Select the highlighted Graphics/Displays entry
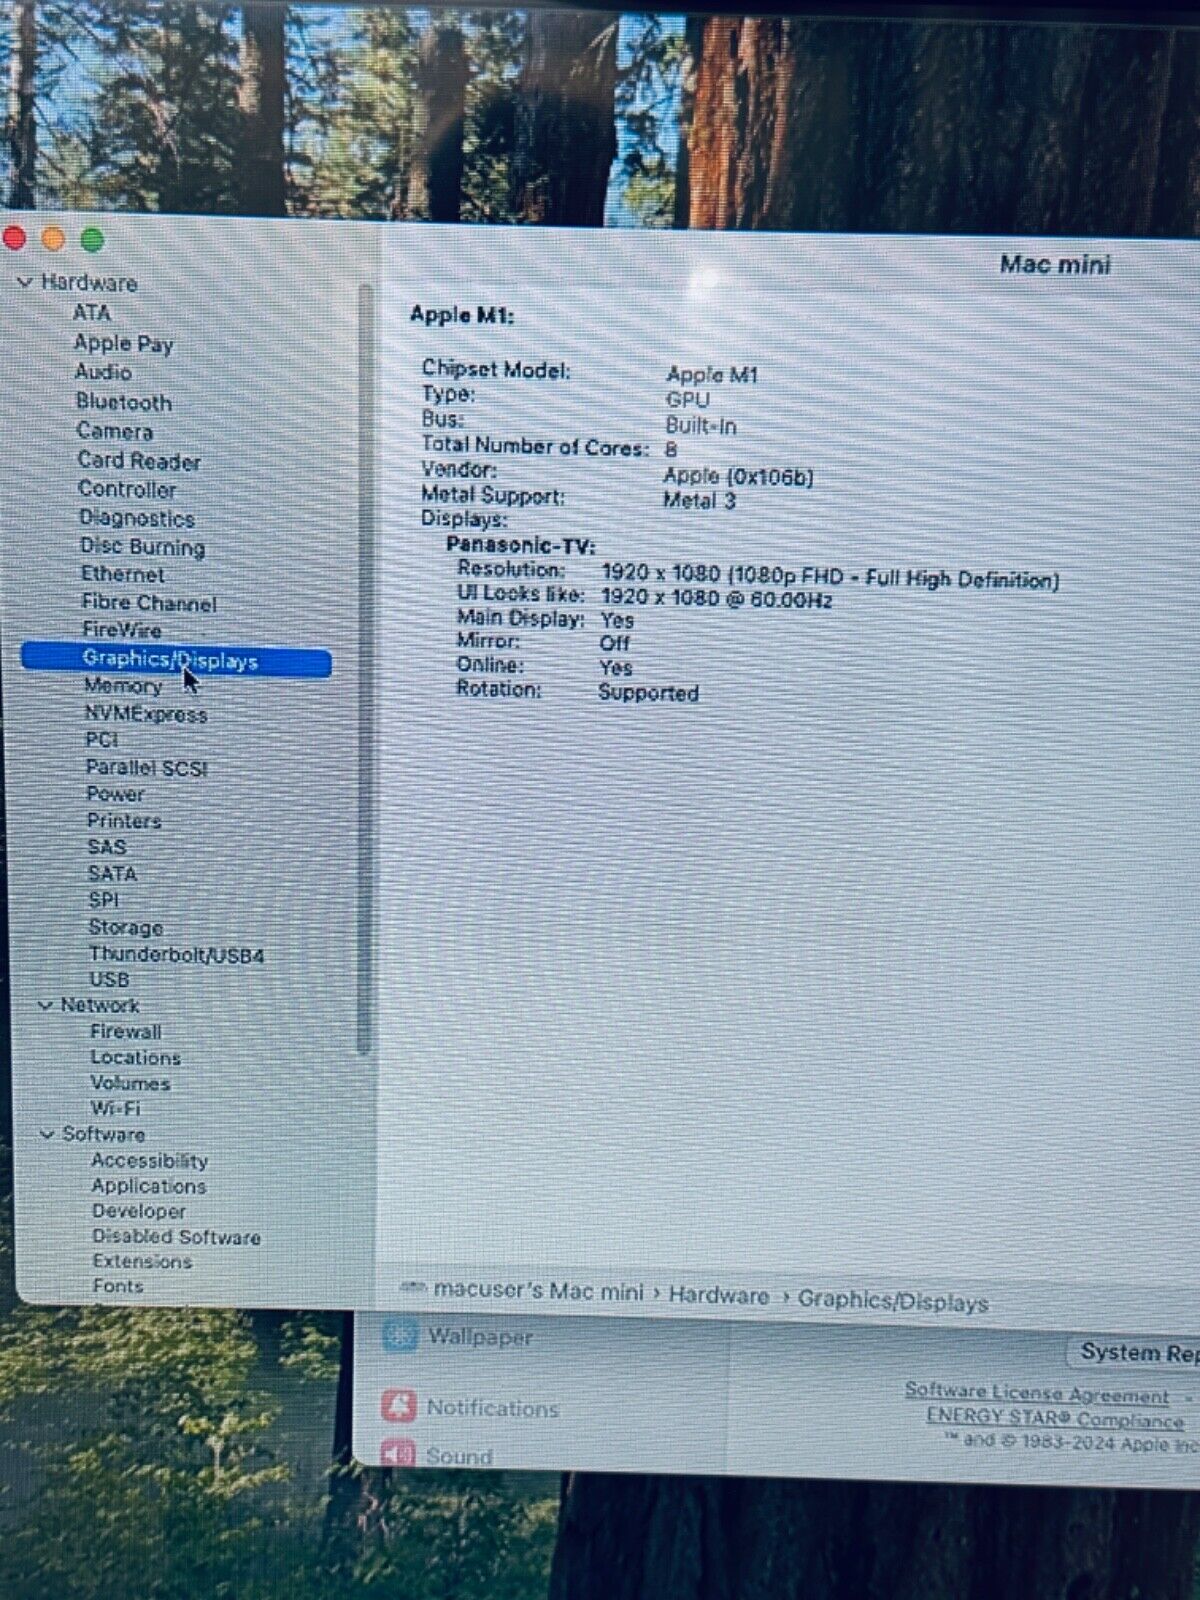The width and height of the screenshot is (1200, 1600). (x=176, y=661)
